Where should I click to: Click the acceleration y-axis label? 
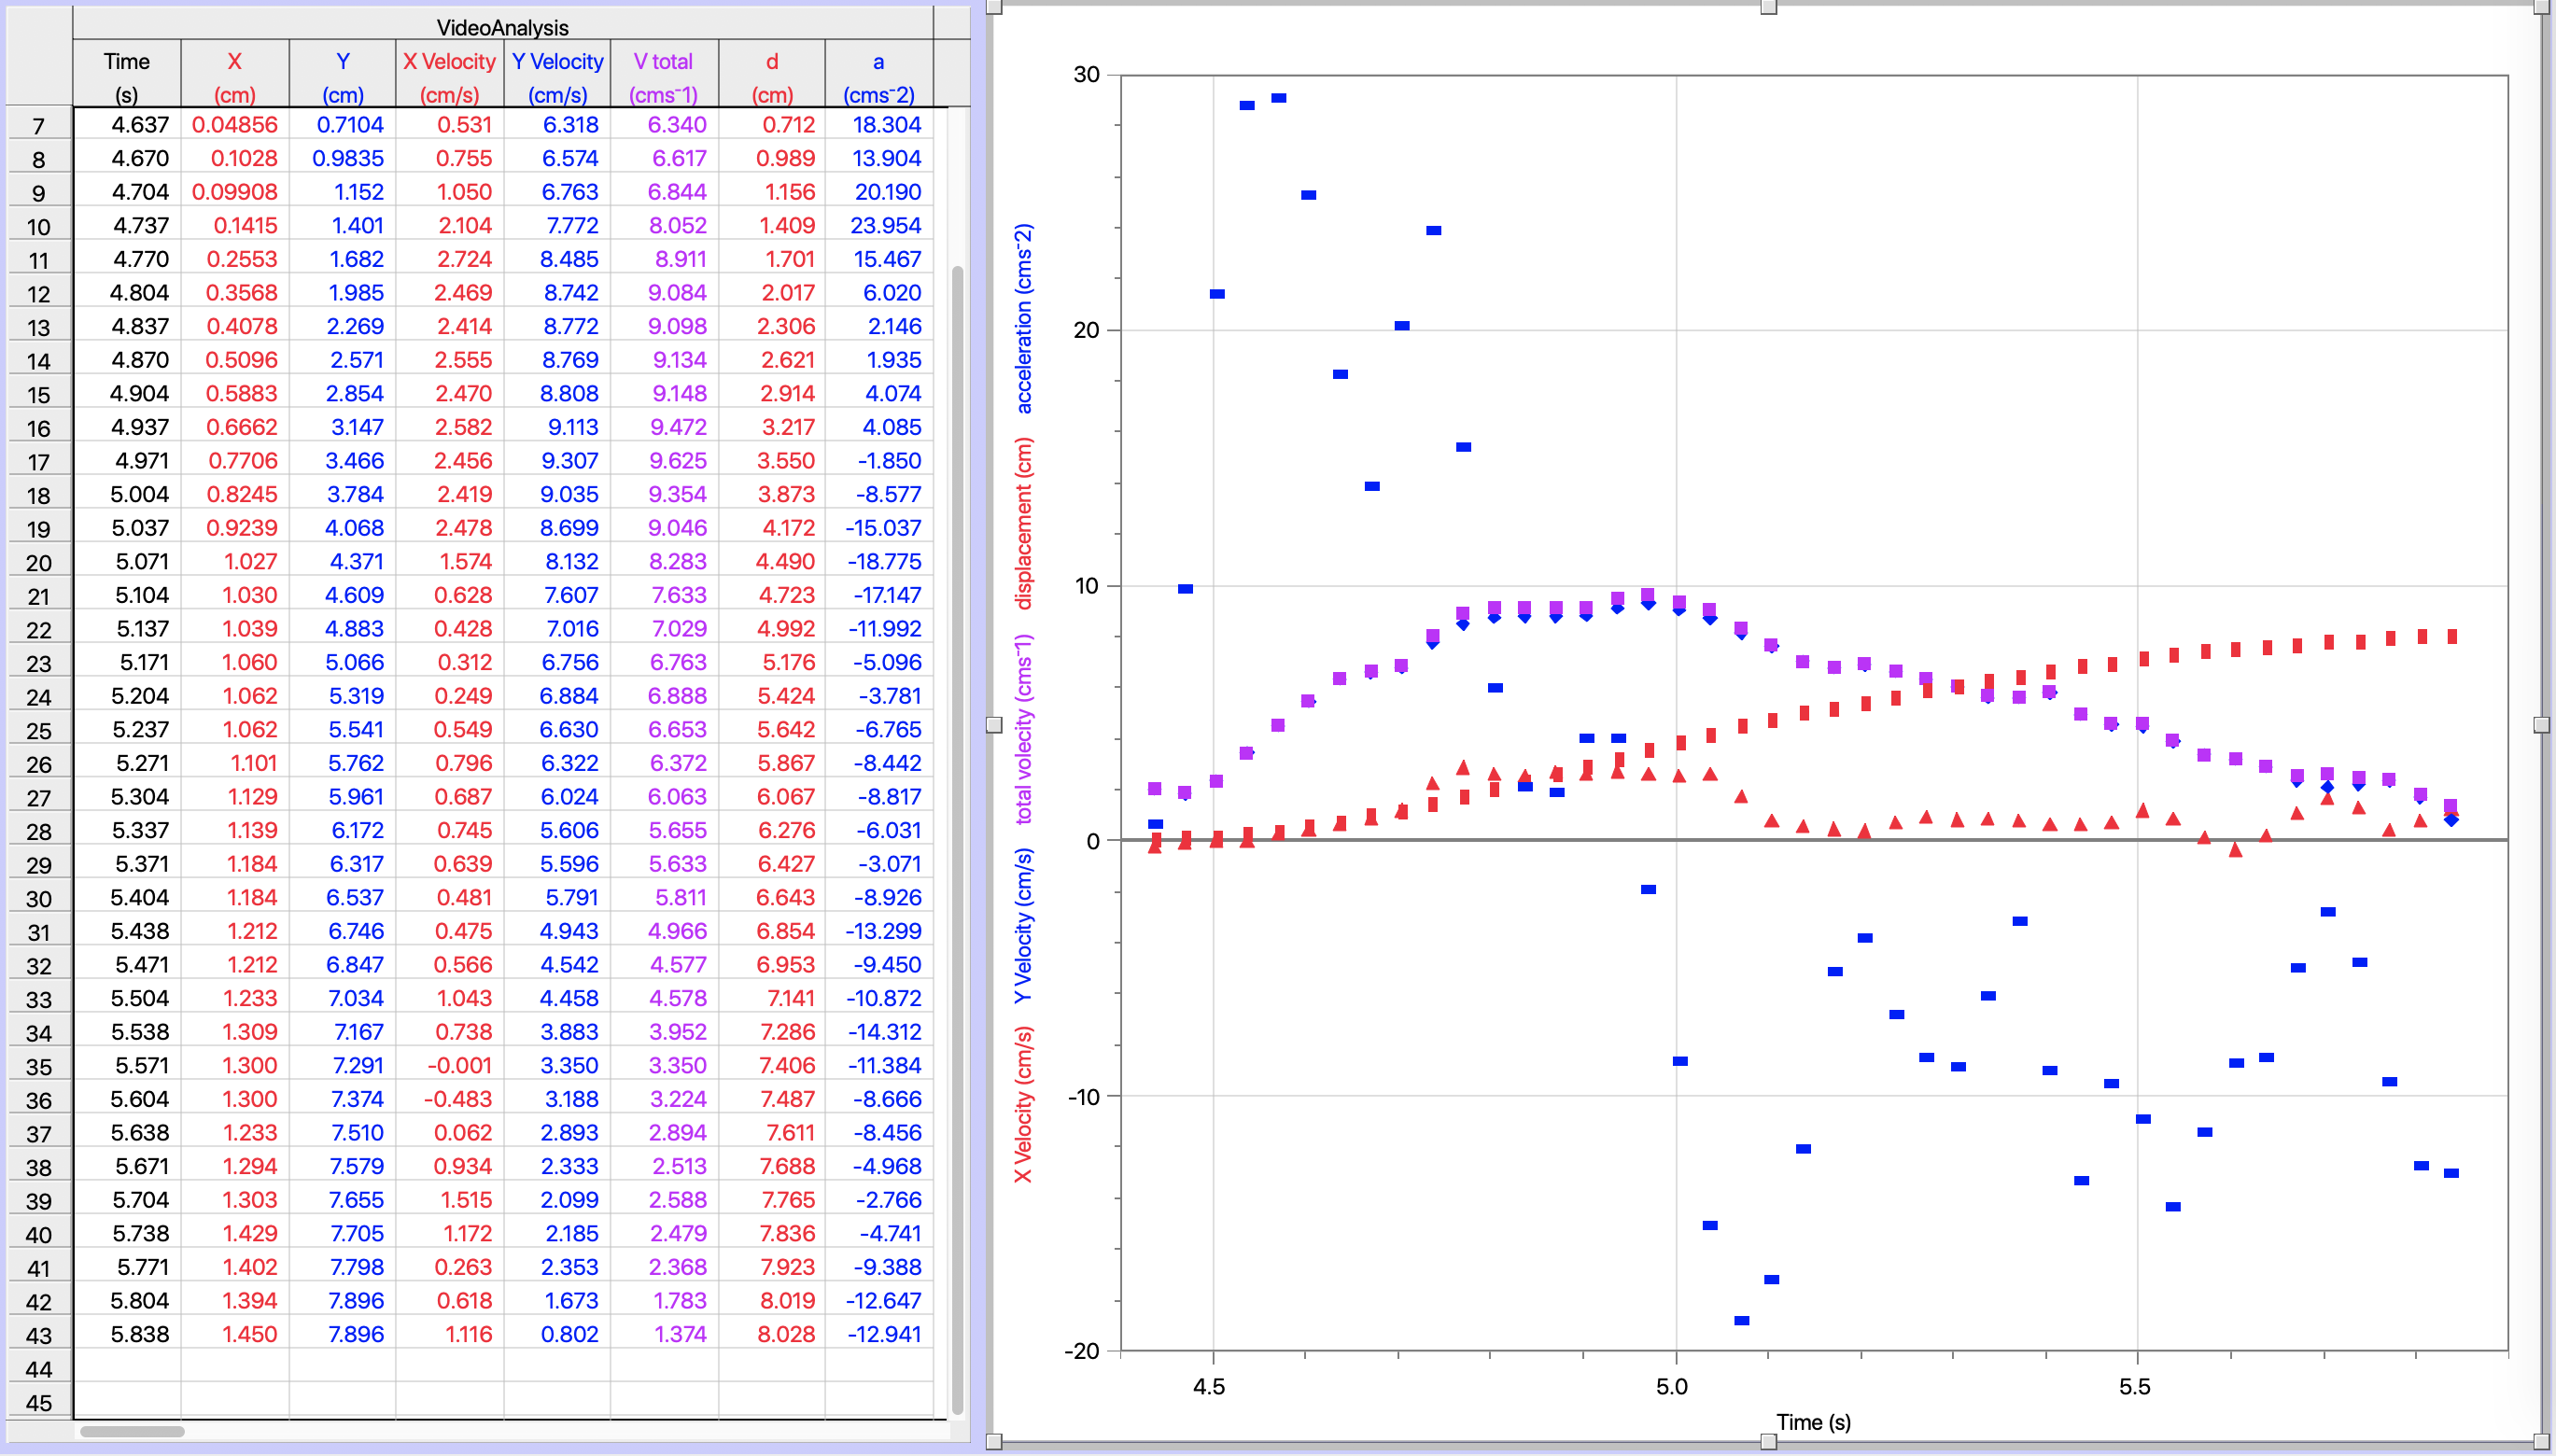[1023, 318]
